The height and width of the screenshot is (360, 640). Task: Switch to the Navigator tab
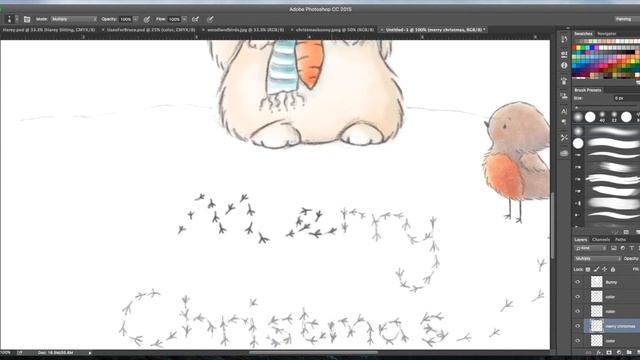pyautogui.click(x=607, y=34)
